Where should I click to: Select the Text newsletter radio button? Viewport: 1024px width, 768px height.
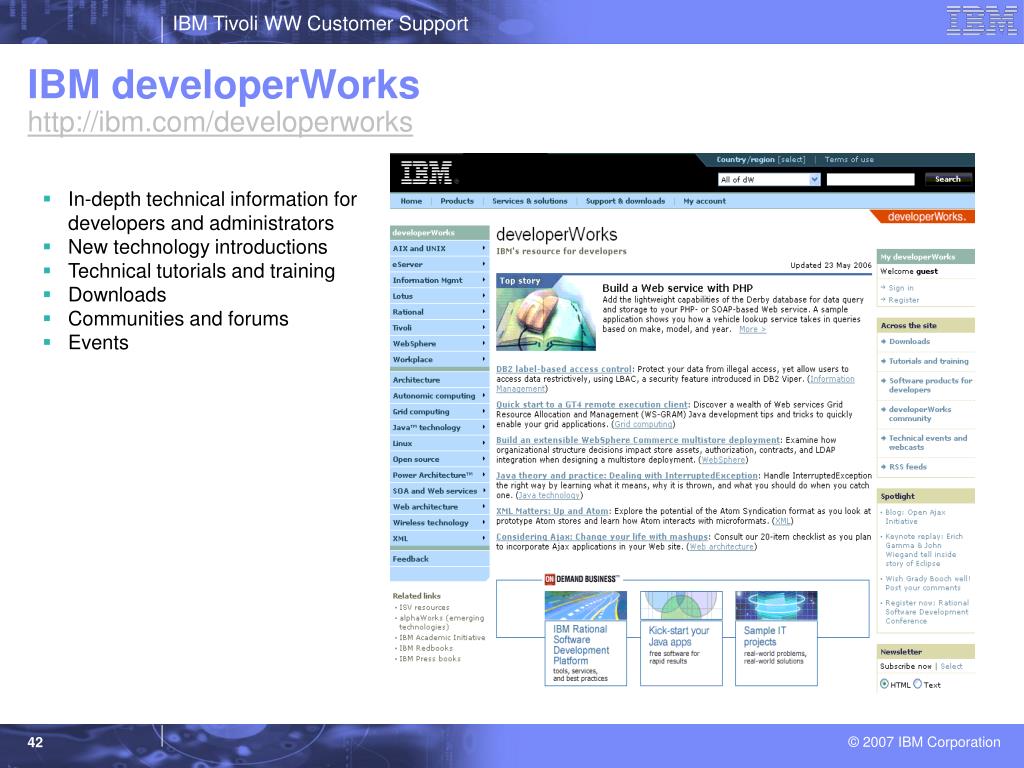coord(918,684)
